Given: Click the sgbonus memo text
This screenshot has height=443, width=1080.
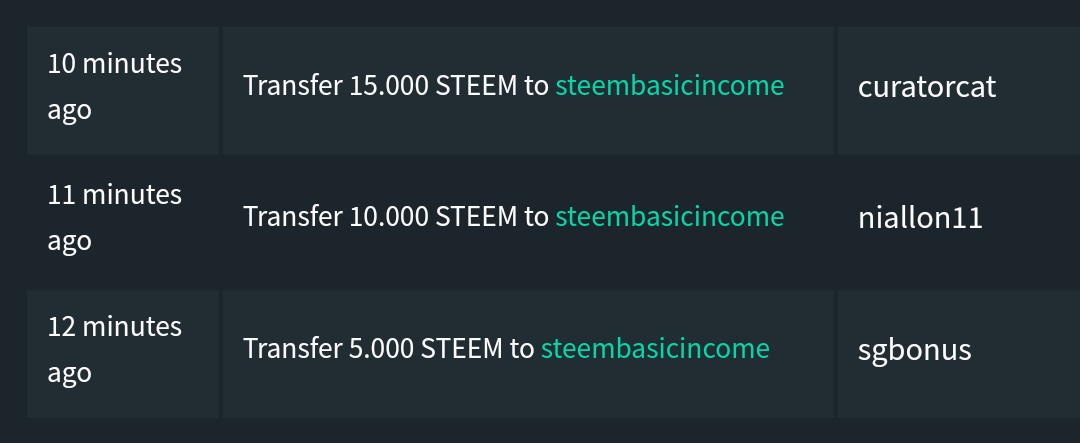Looking at the screenshot, I should (x=914, y=350).
